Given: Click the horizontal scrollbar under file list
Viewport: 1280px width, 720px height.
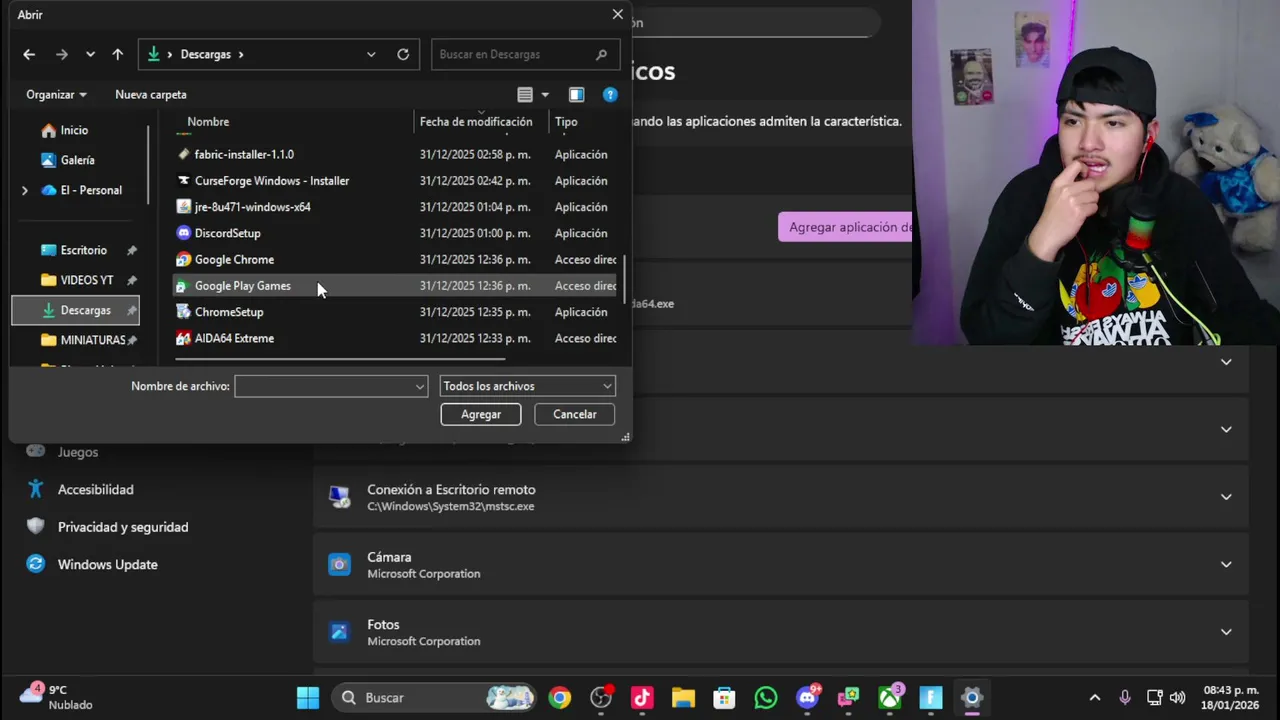Looking at the screenshot, I should click(x=340, y=358).
